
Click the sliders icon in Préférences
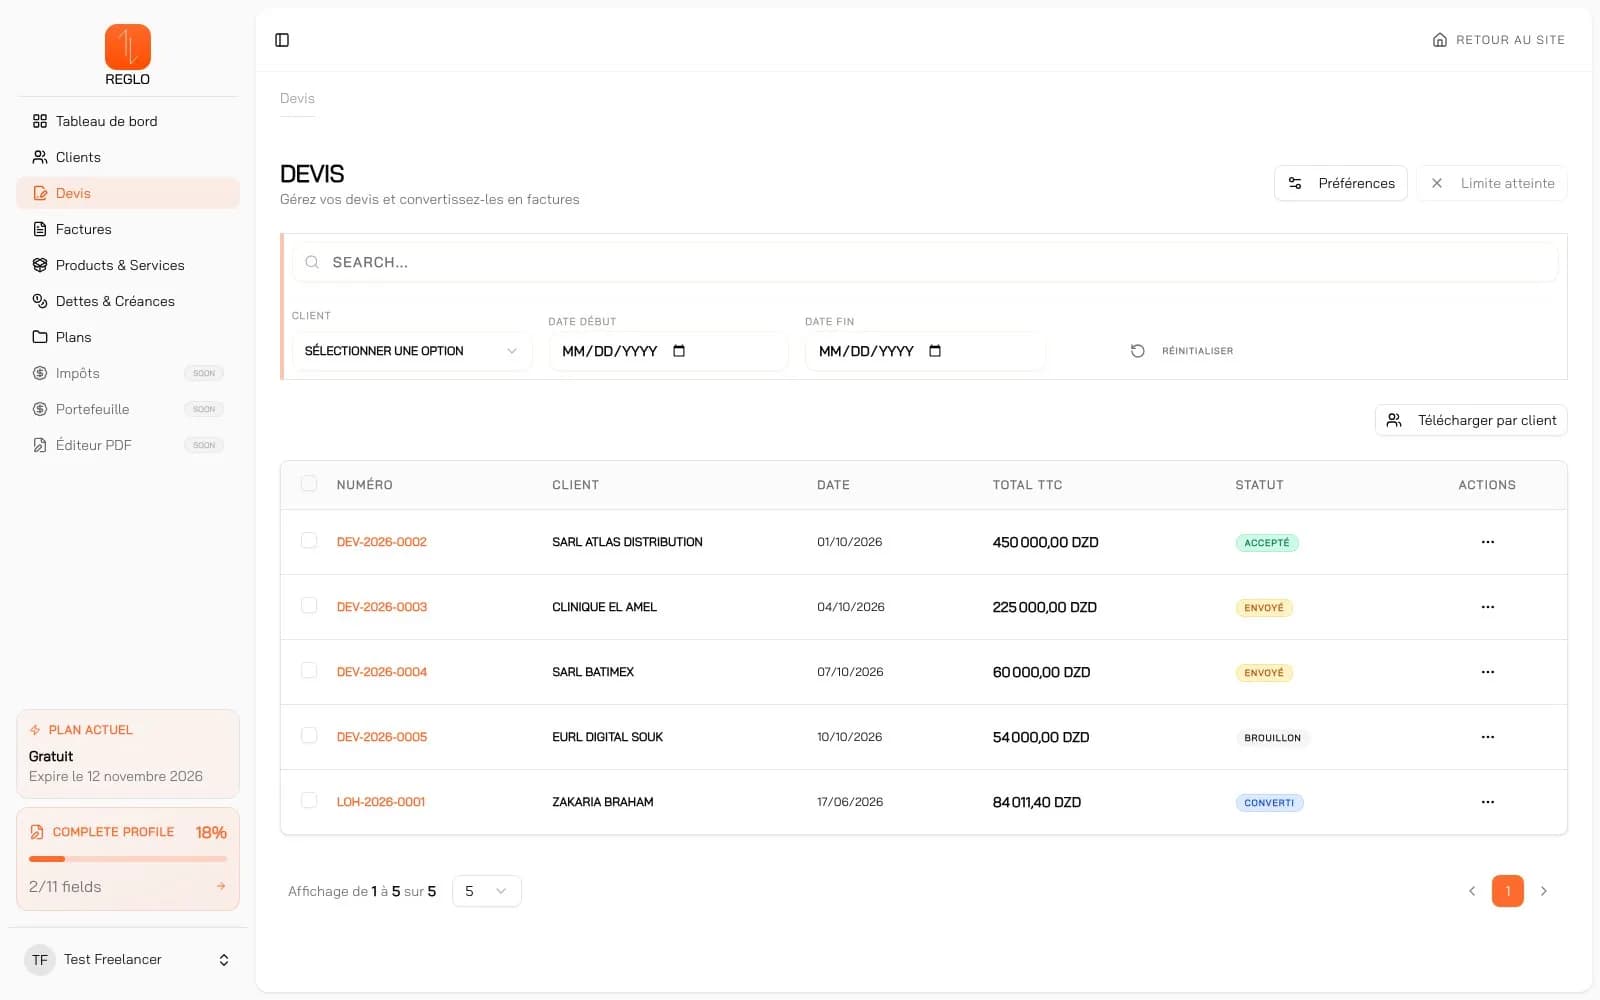tap(1295, 183)
